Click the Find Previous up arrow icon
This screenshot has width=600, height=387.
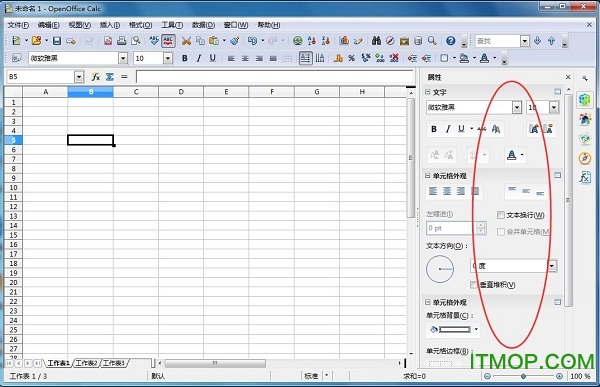(551, 41)
